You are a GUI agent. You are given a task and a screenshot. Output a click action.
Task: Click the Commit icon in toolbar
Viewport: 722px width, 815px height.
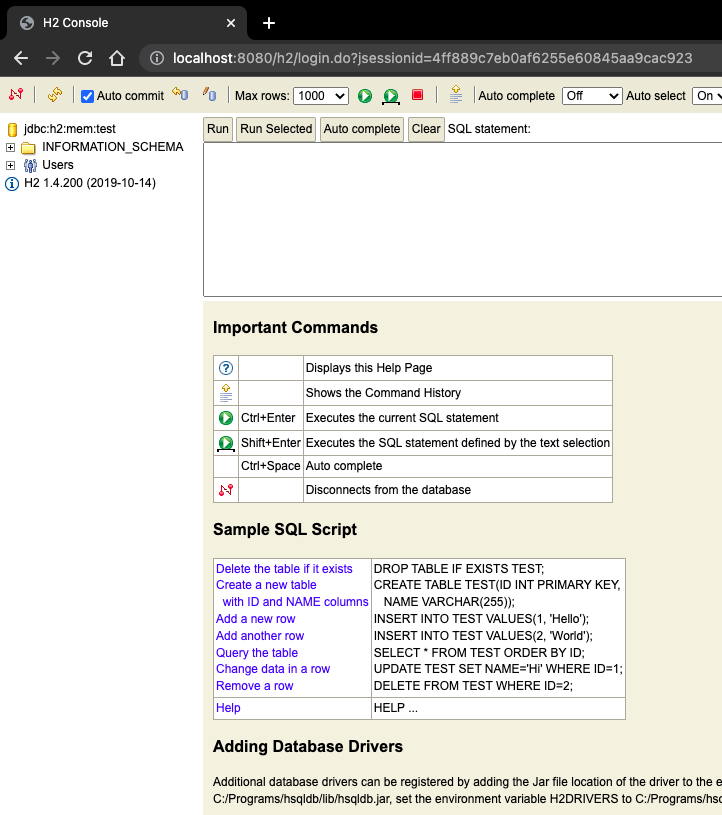[209, 94]
